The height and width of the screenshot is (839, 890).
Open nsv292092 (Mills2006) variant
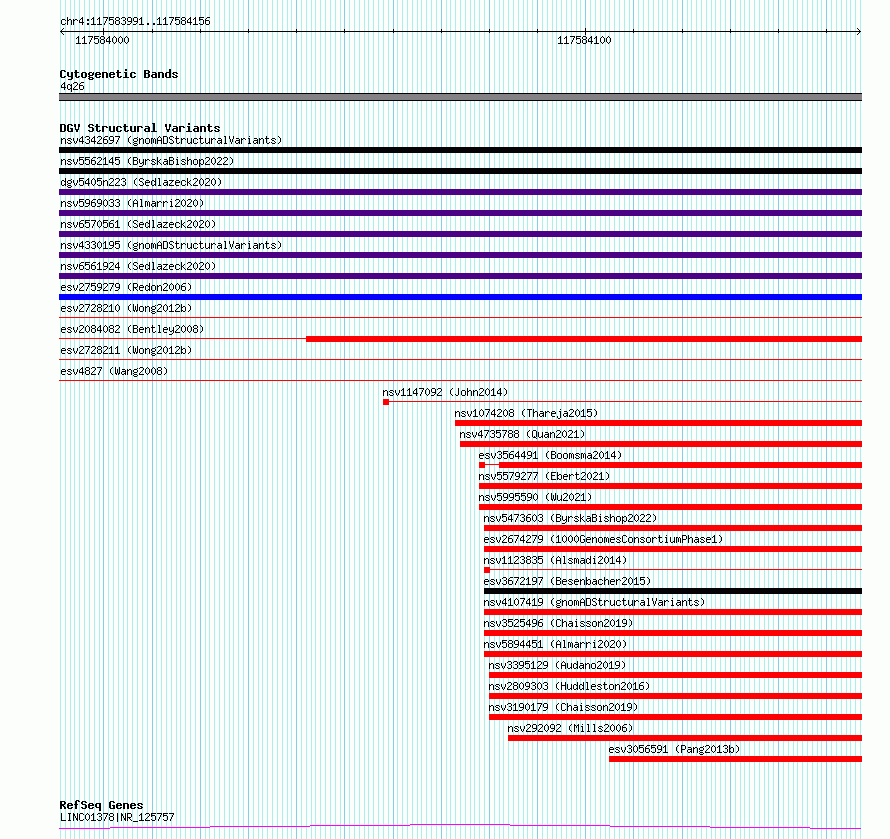570,728
